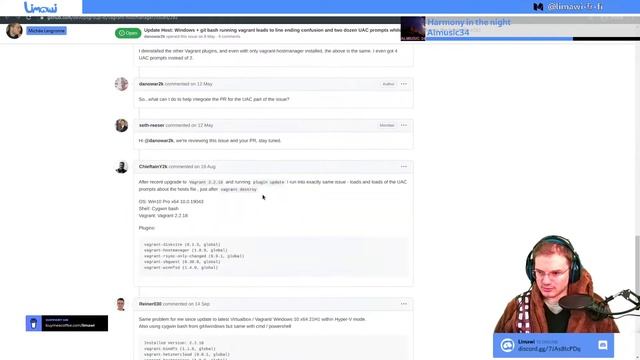The width and height of the screenshot is (640, 360).
Task: Click the issue title starting Update Host: Windows
Action: point(272,30)
